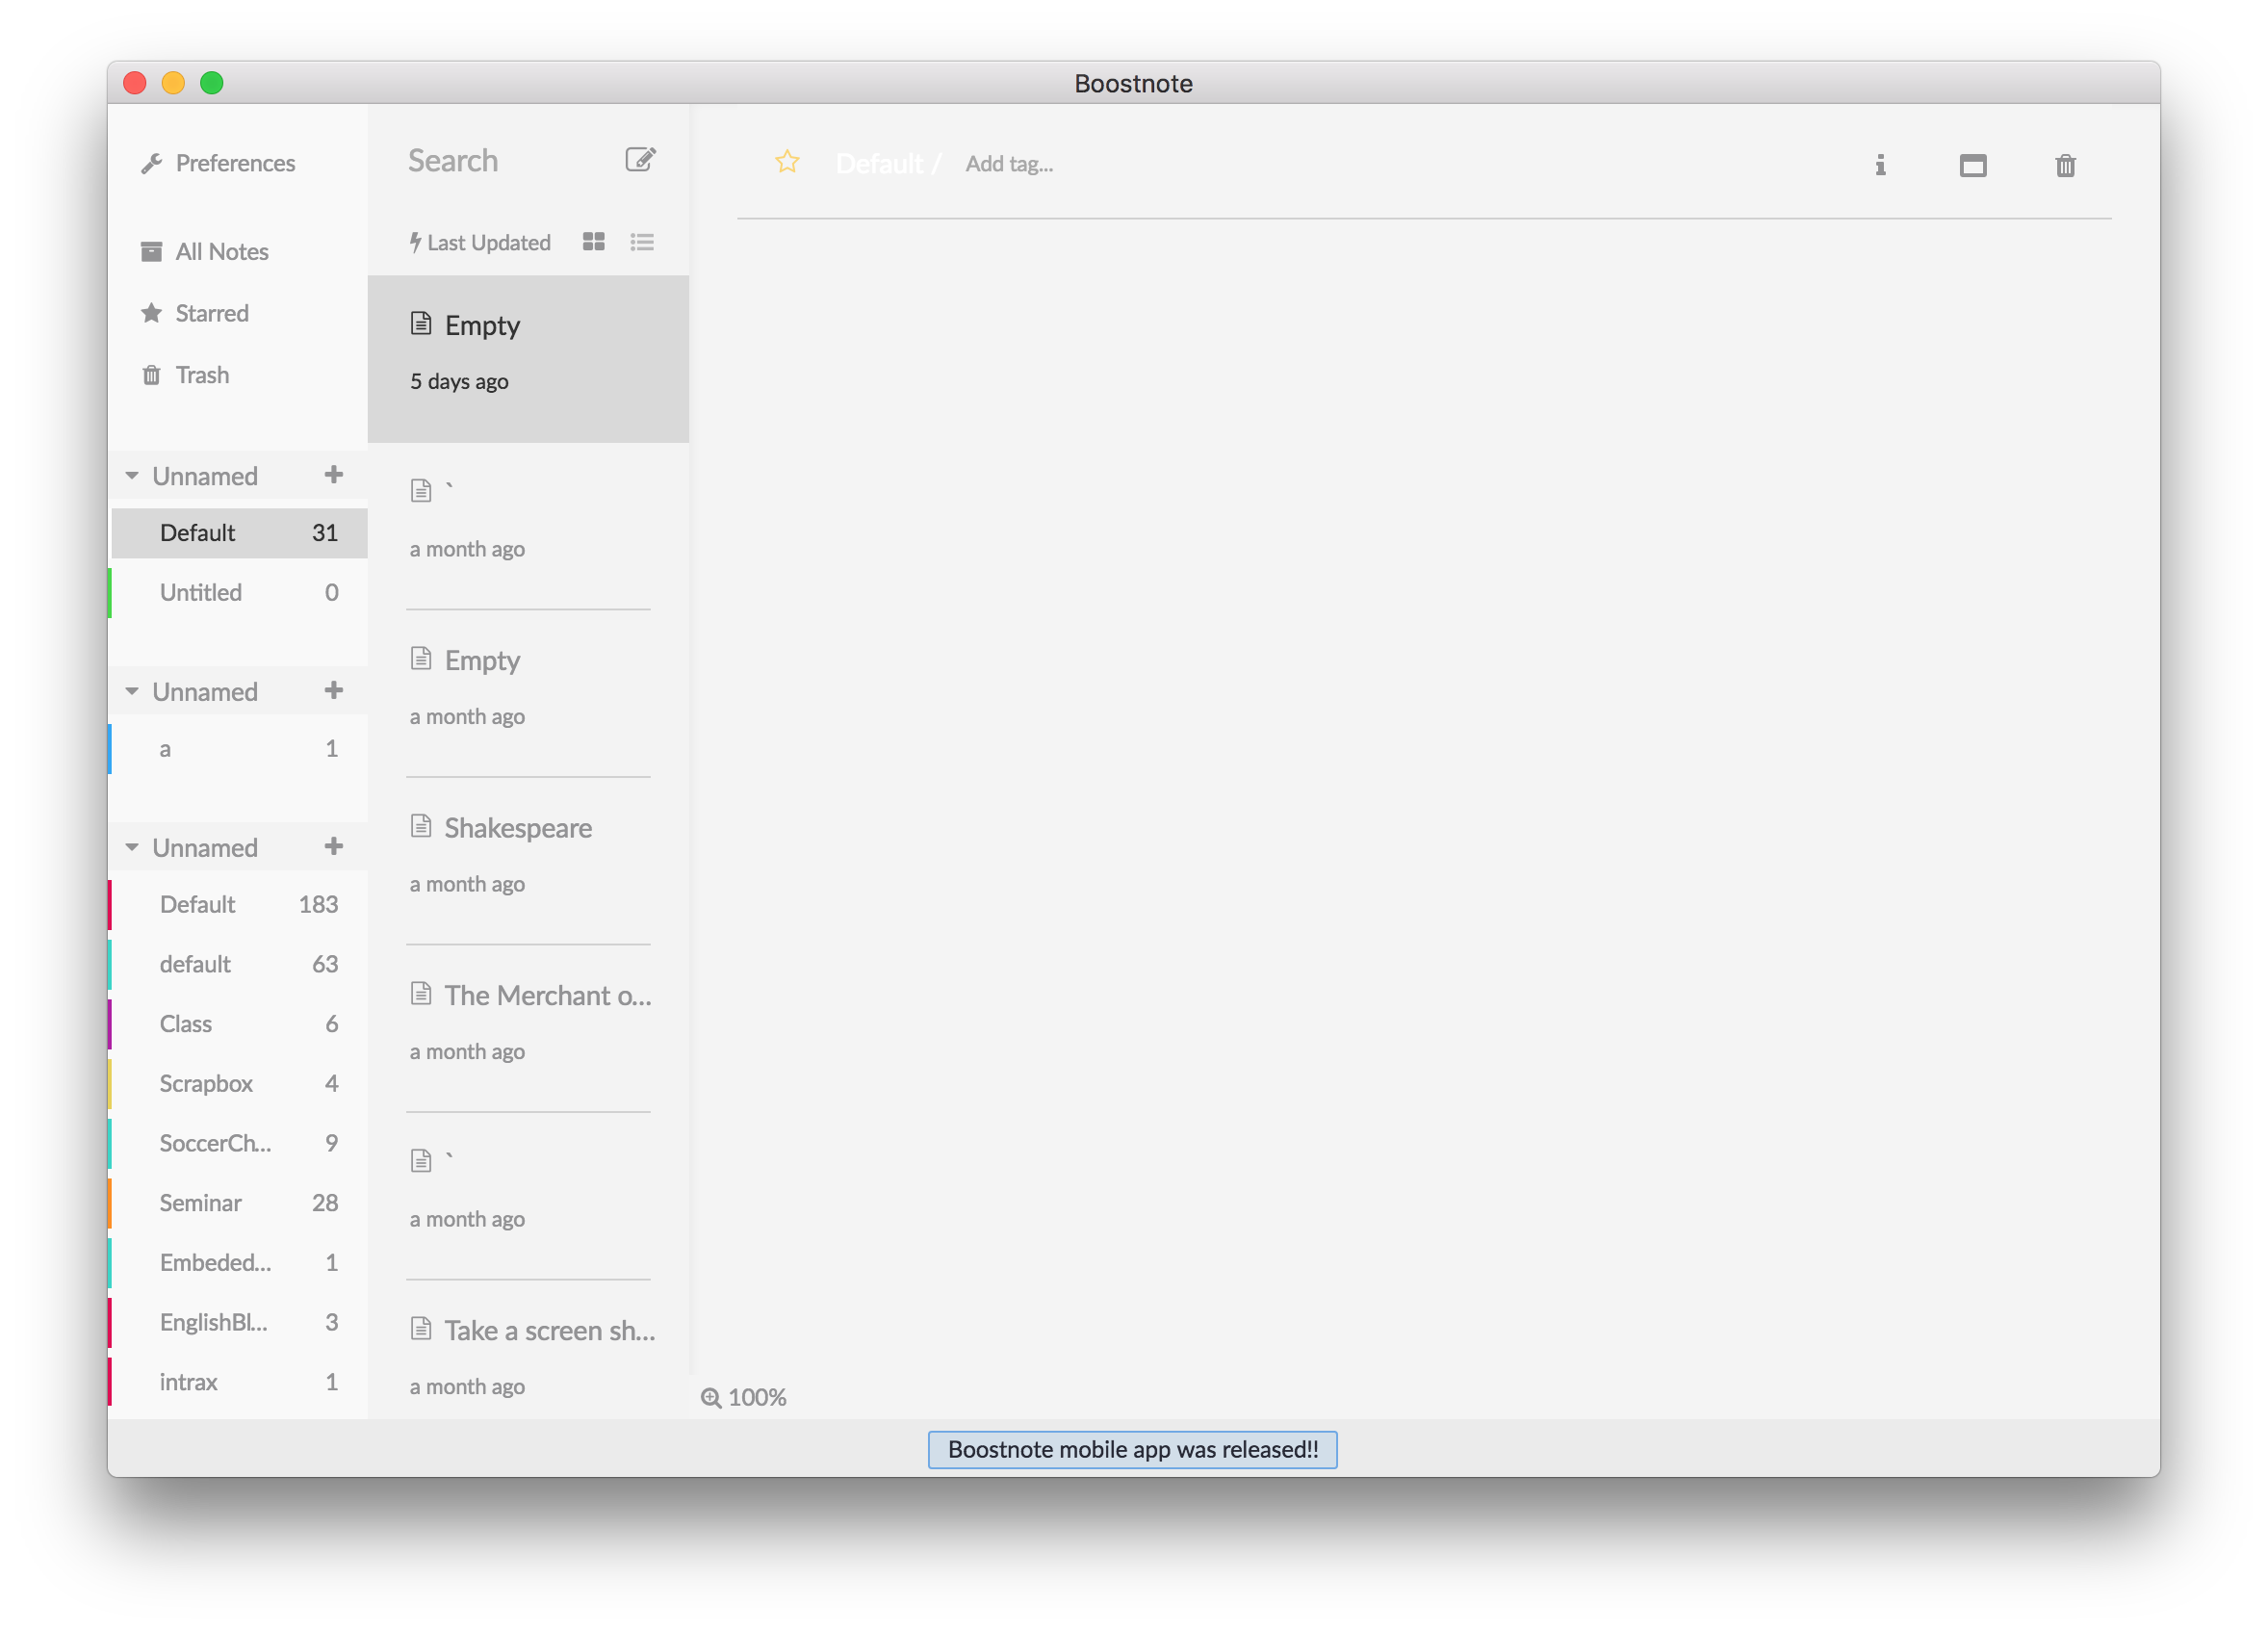Create a new note with the pencil icon
Screen dimensions: 2268x1631
point(641,159)
